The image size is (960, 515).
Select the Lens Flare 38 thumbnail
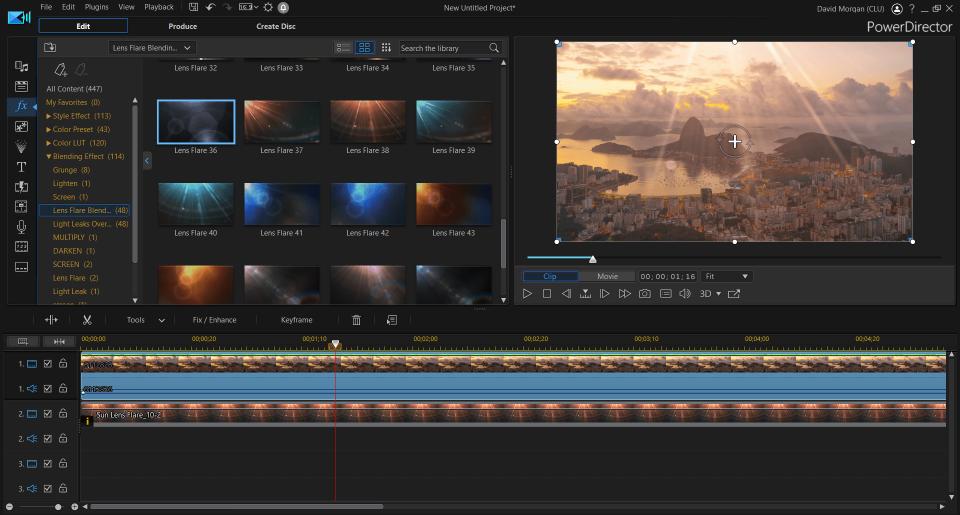pos(367,121)
